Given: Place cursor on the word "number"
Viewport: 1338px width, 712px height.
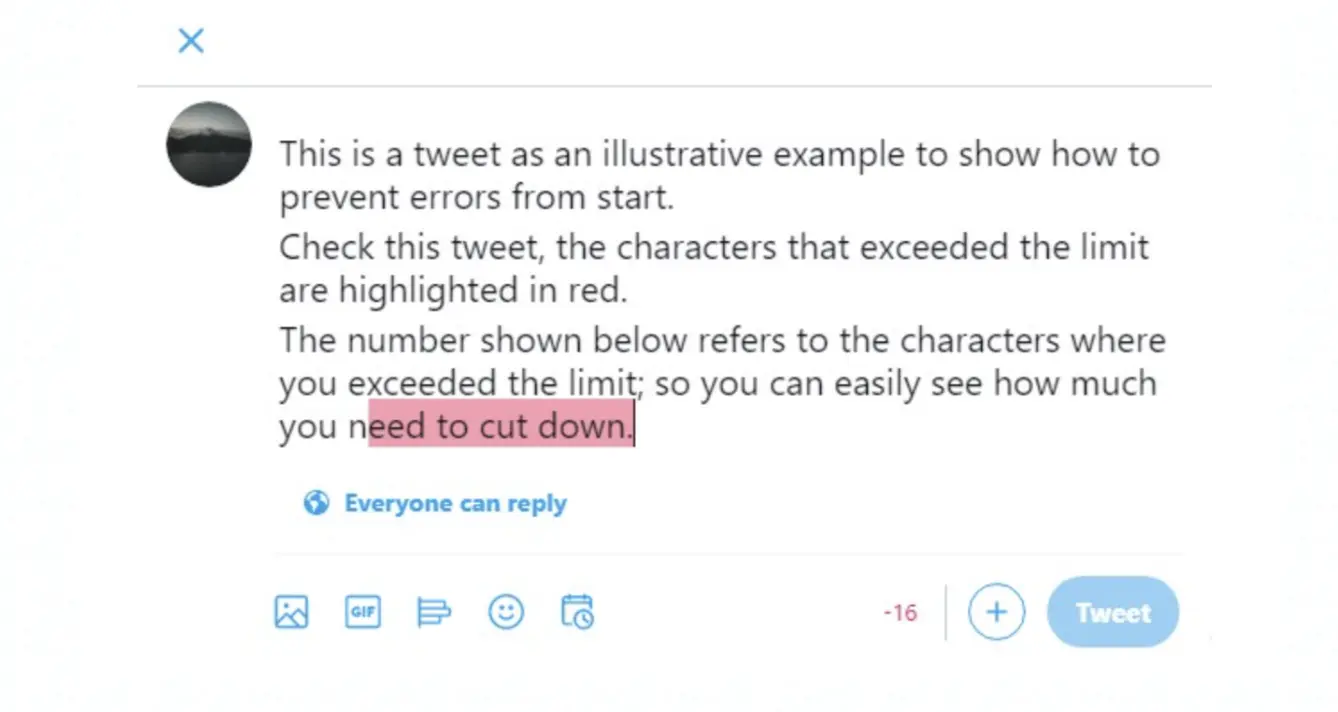Looking at the screenshot, I should click(x=408, y=341).
